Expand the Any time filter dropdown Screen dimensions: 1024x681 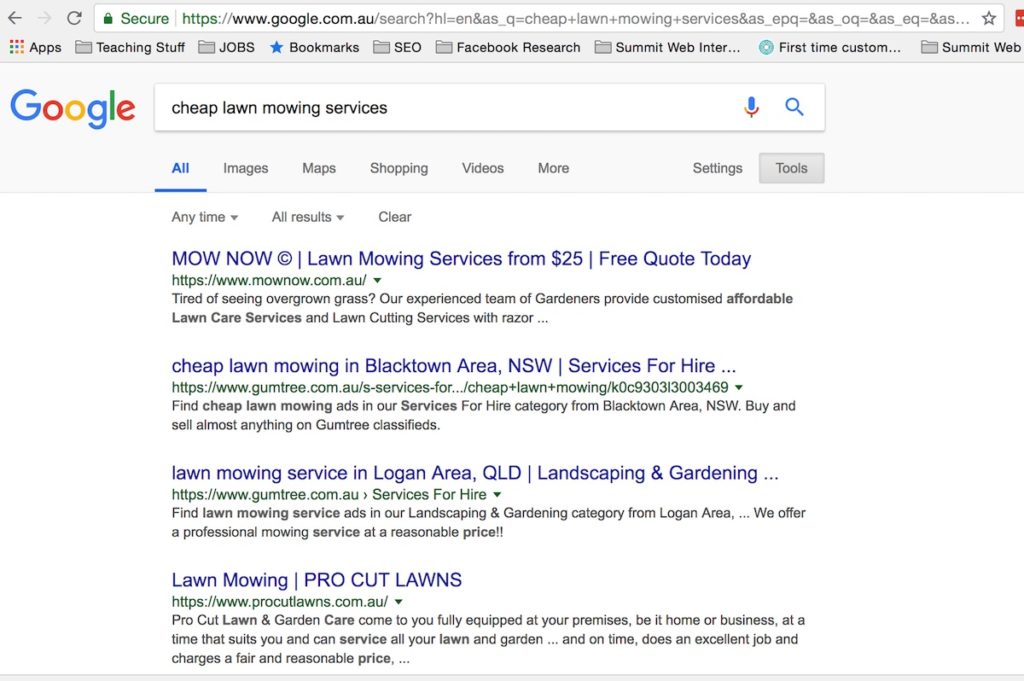point(204,217)
